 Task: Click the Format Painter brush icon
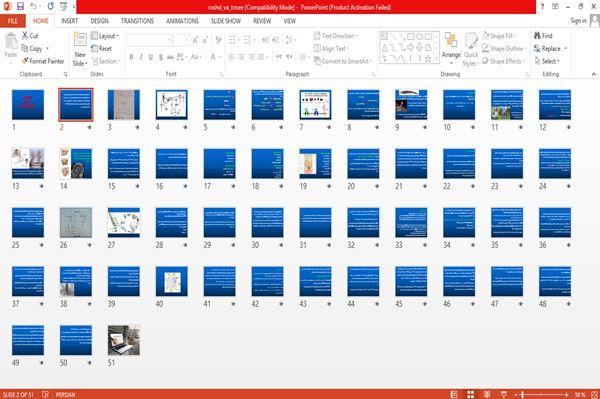[25, 61]
